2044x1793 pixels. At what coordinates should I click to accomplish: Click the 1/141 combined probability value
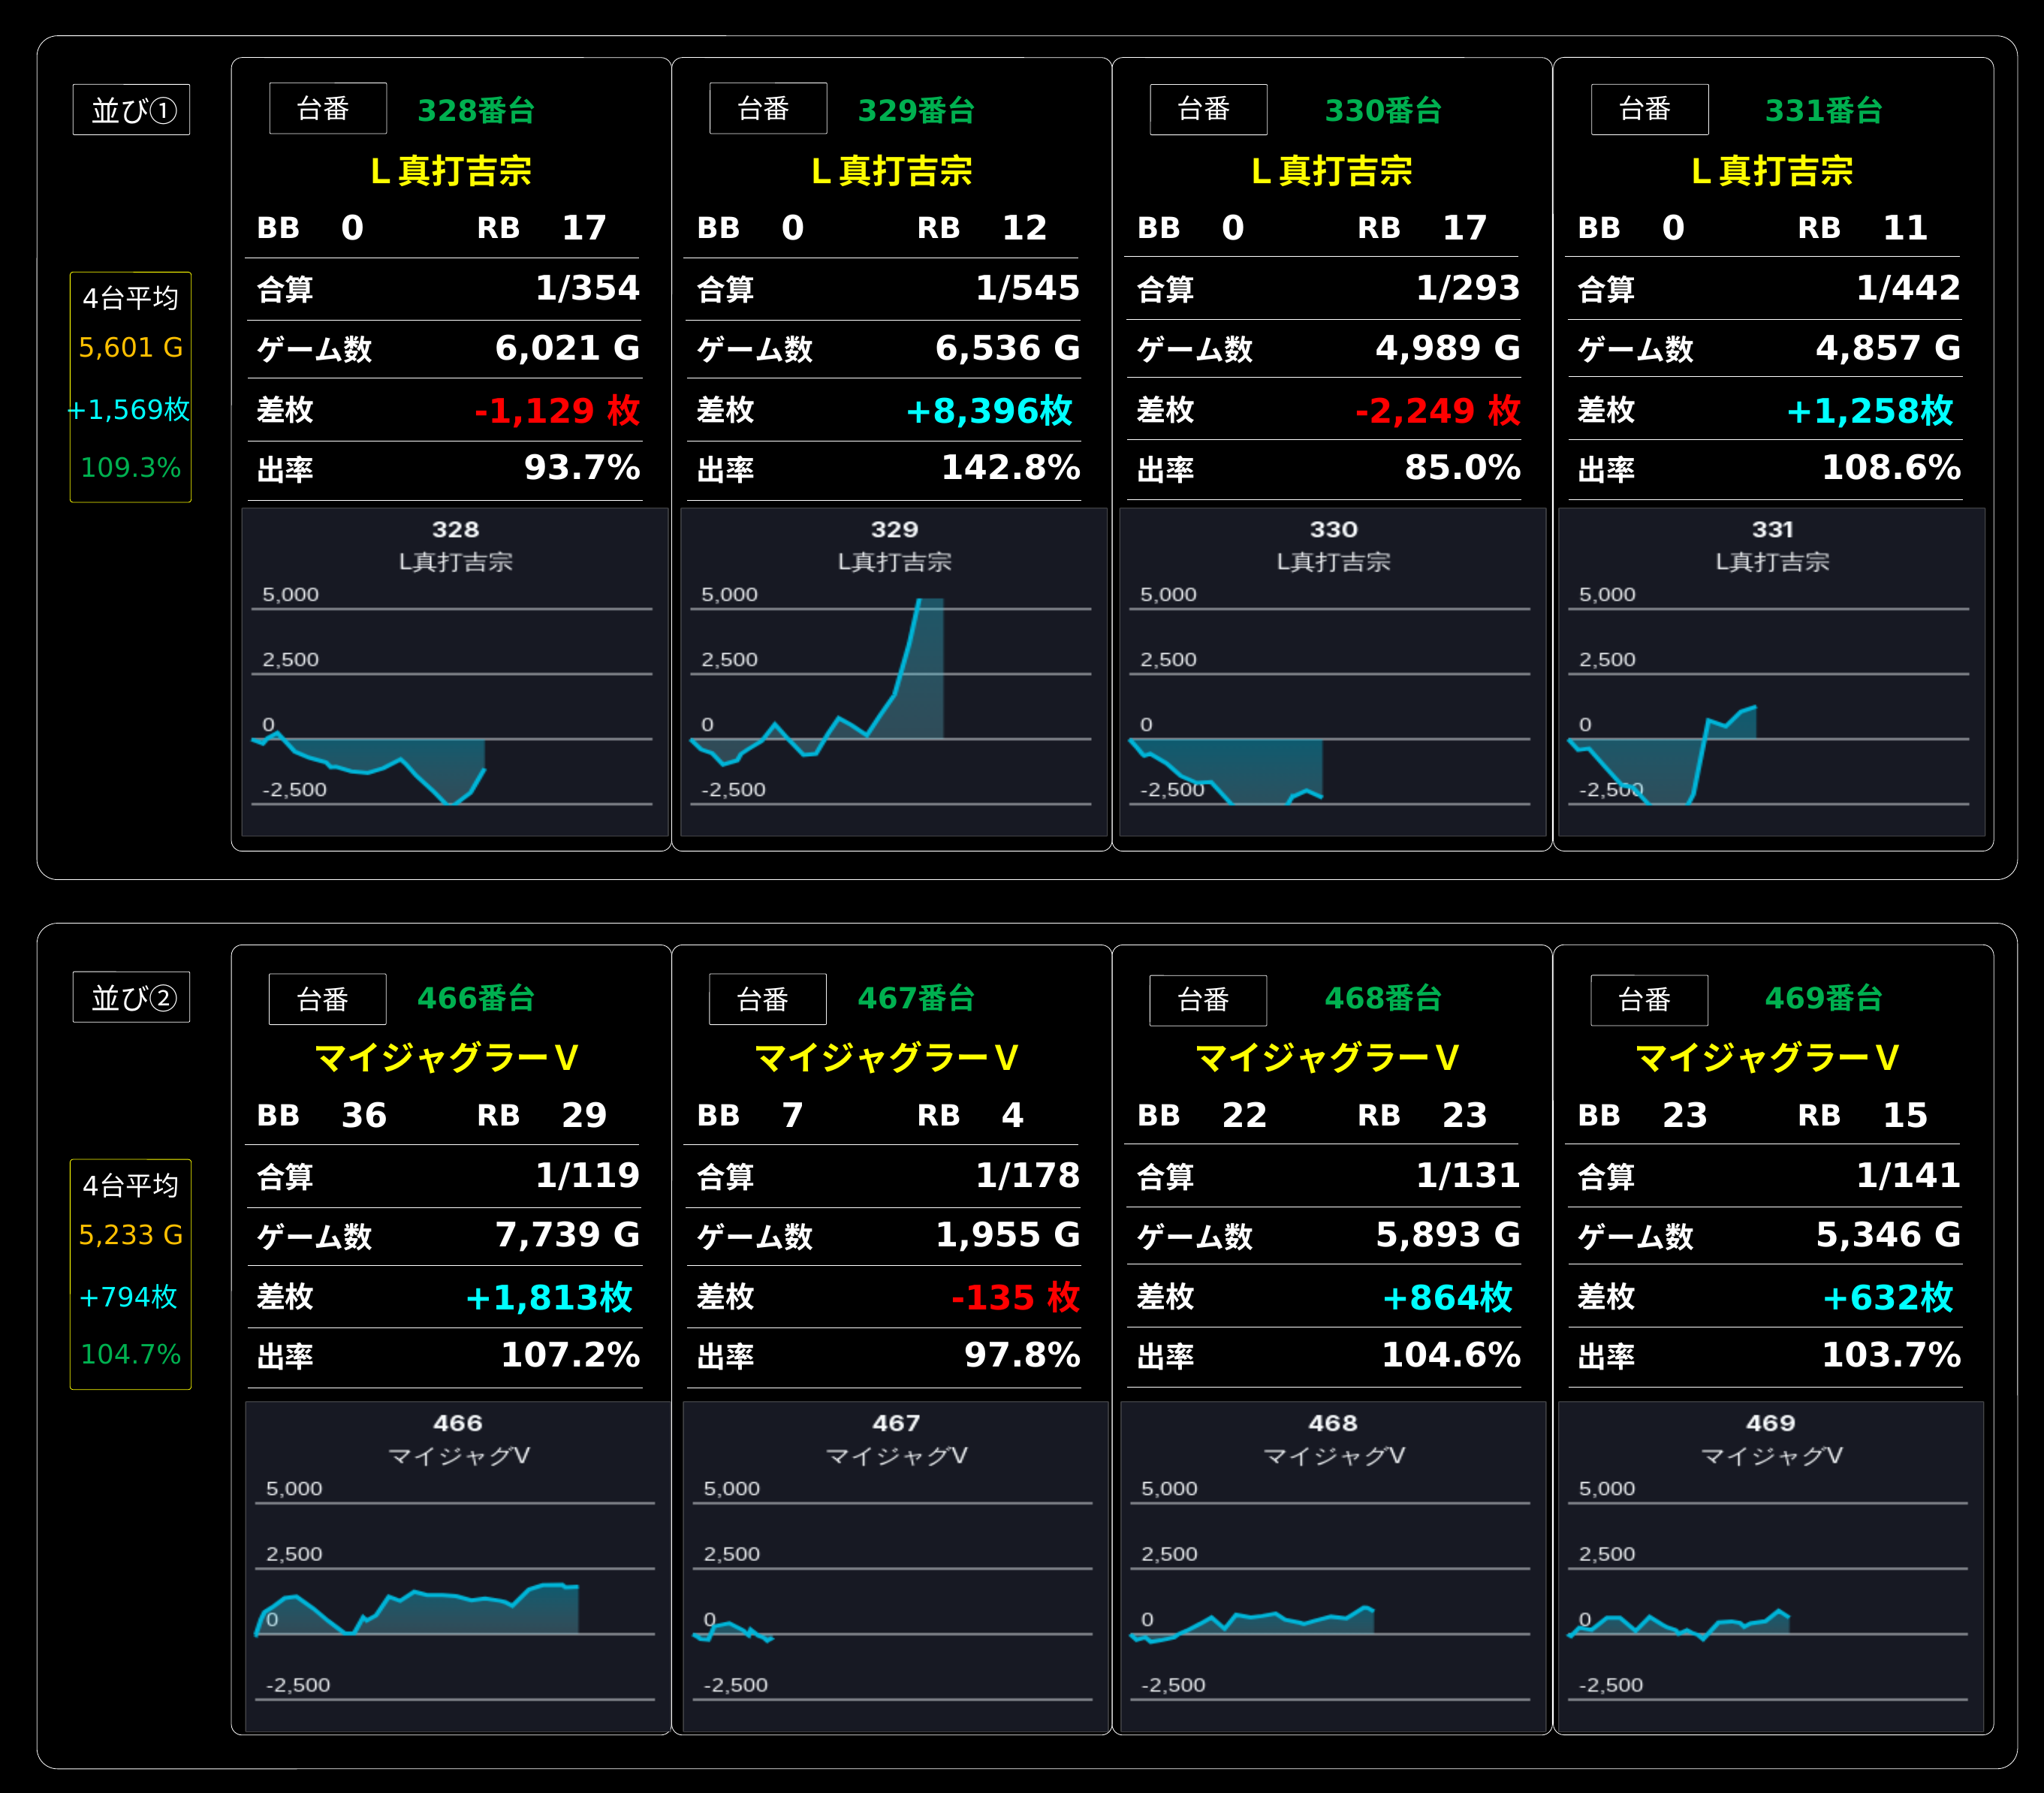(x=1909, y=1175)
